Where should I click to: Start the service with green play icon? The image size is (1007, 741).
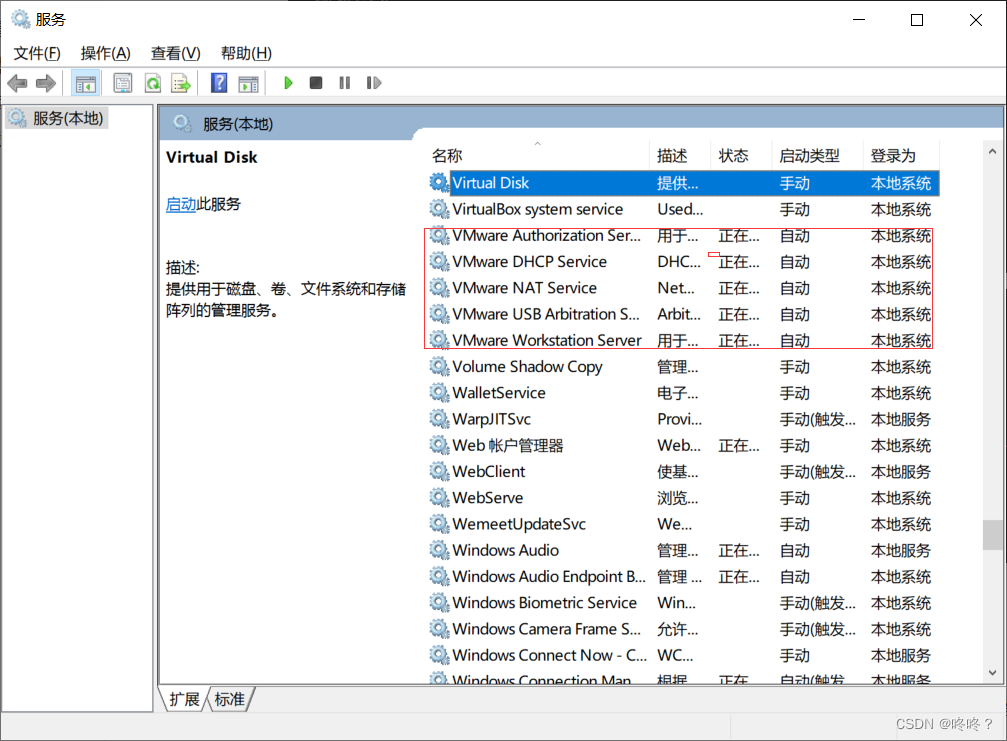(x=288, y=83)
